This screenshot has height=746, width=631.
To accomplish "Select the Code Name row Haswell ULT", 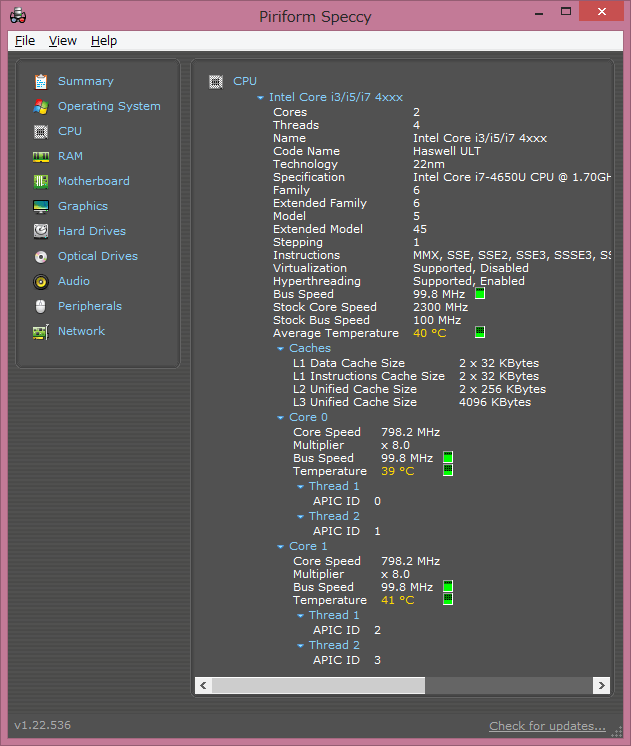I will click(377, 151).
